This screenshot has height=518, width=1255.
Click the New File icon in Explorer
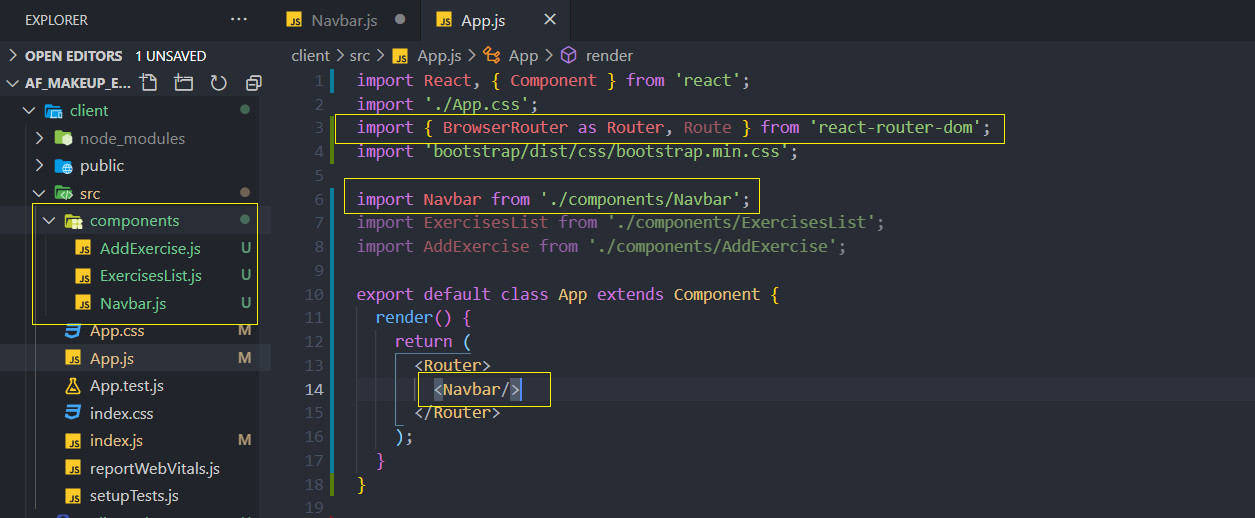[x=149, y=83]
